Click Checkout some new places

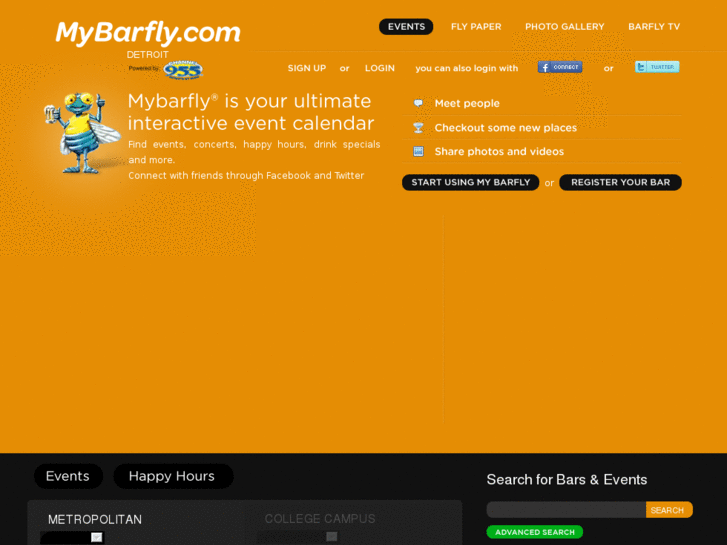coord(506,128)
